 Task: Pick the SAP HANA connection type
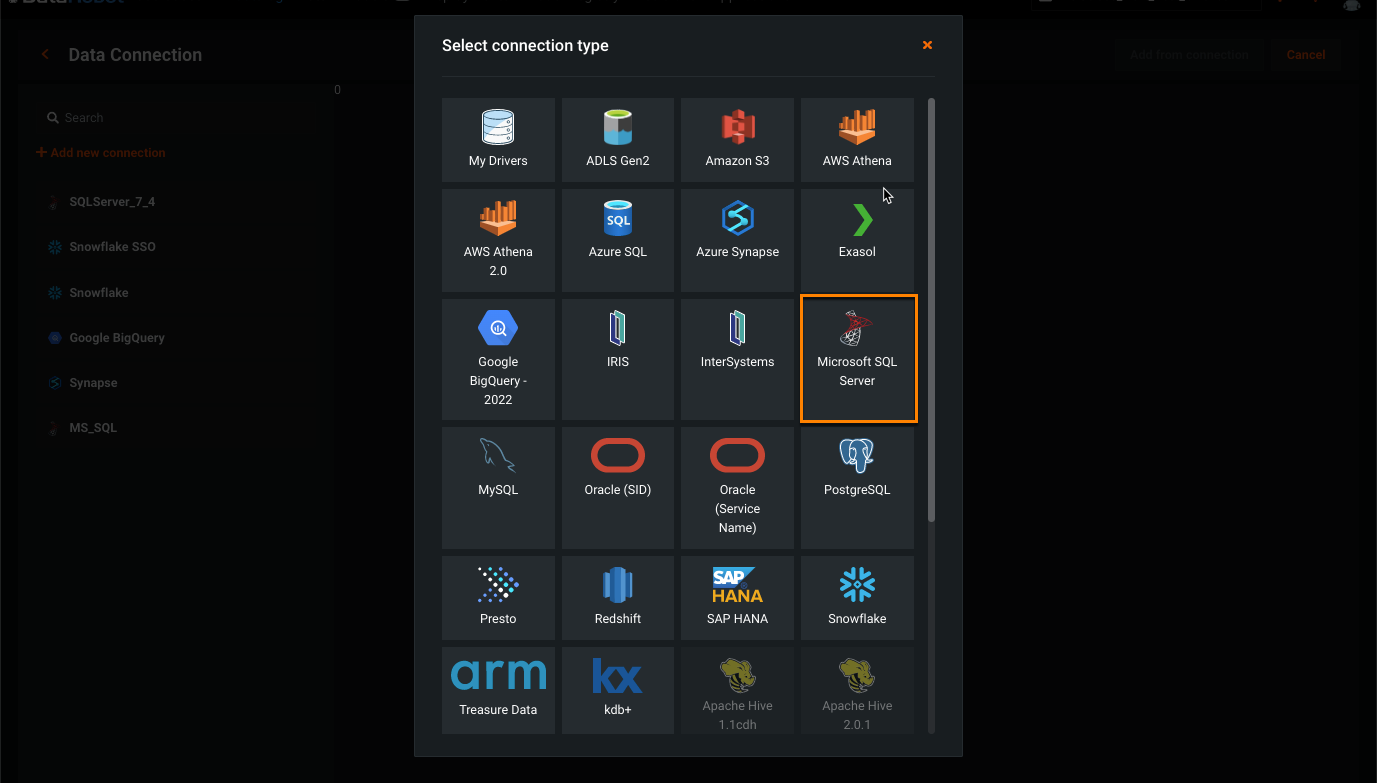point(737,598)
